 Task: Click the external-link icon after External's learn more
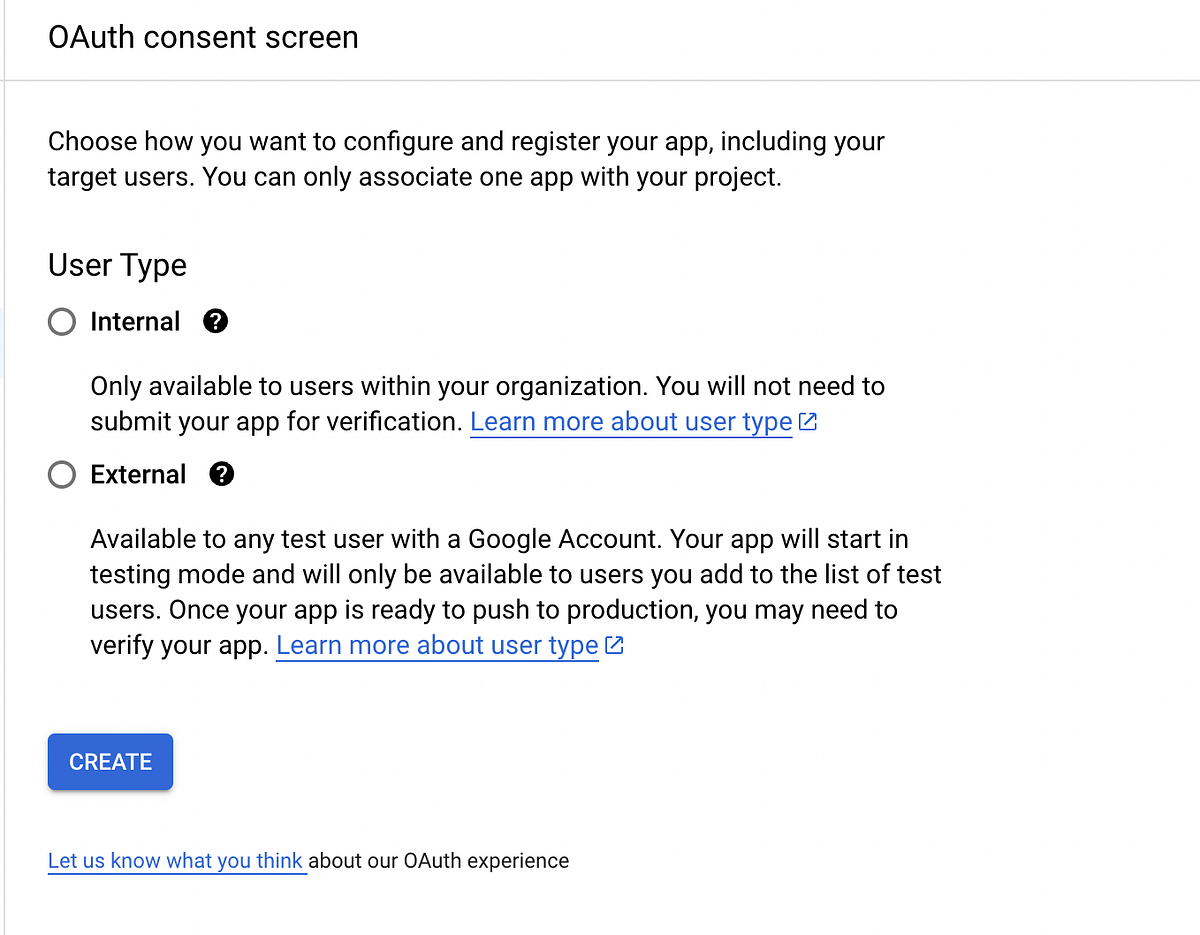(x=614, y=645)
